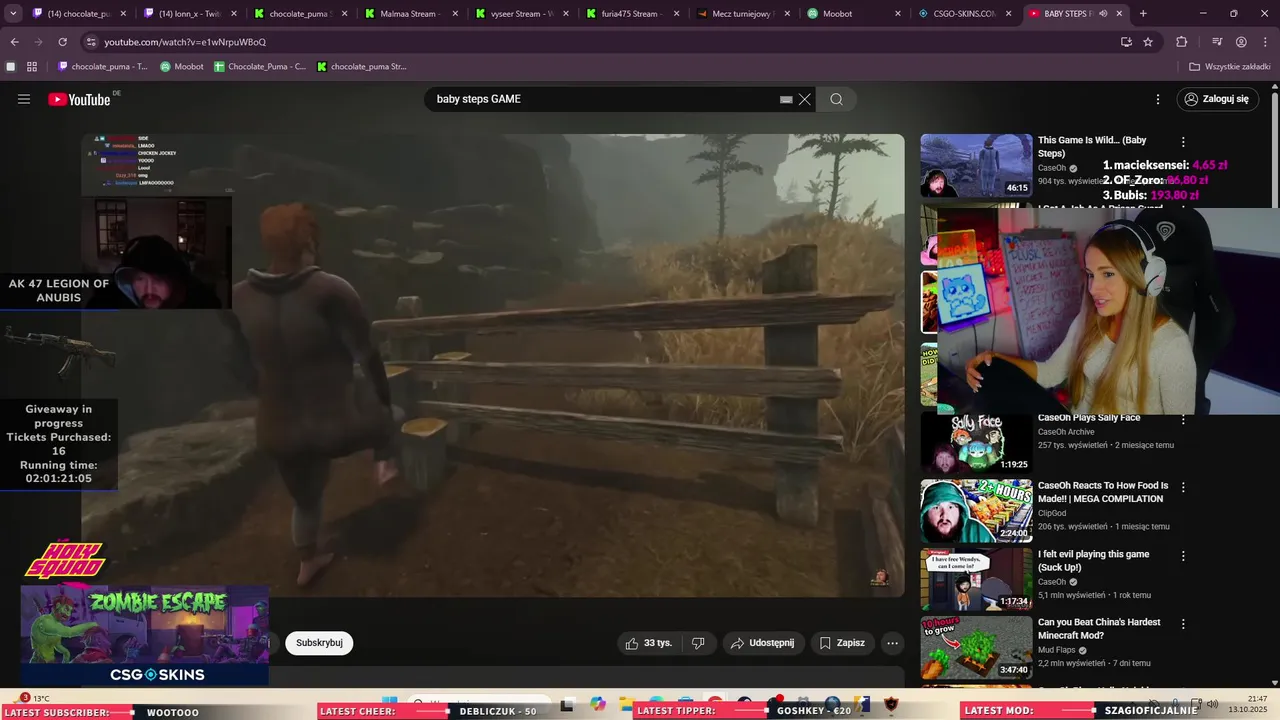
Task: Click the Baby Steps video player
Action: click(x=493, y=365)
